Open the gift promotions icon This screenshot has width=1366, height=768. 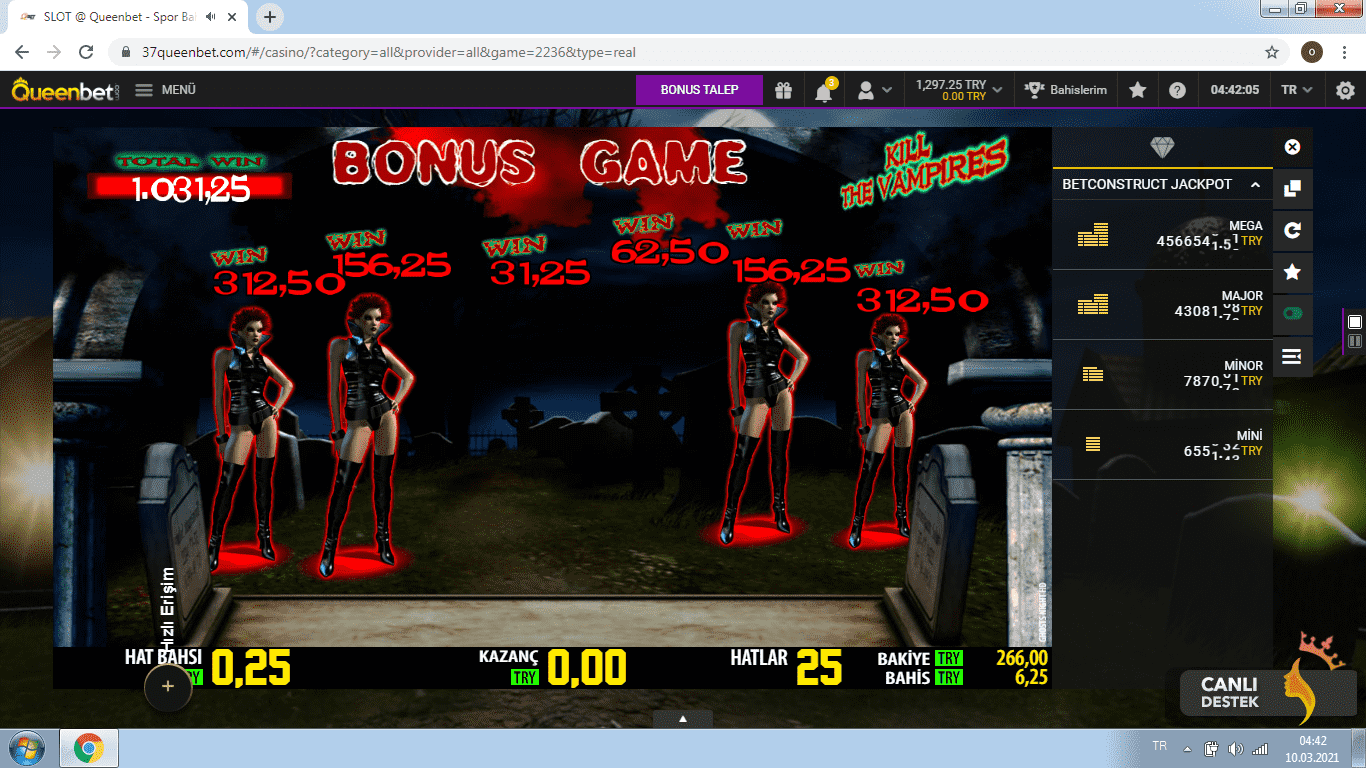pyautogui.click(x=783, y=91)
